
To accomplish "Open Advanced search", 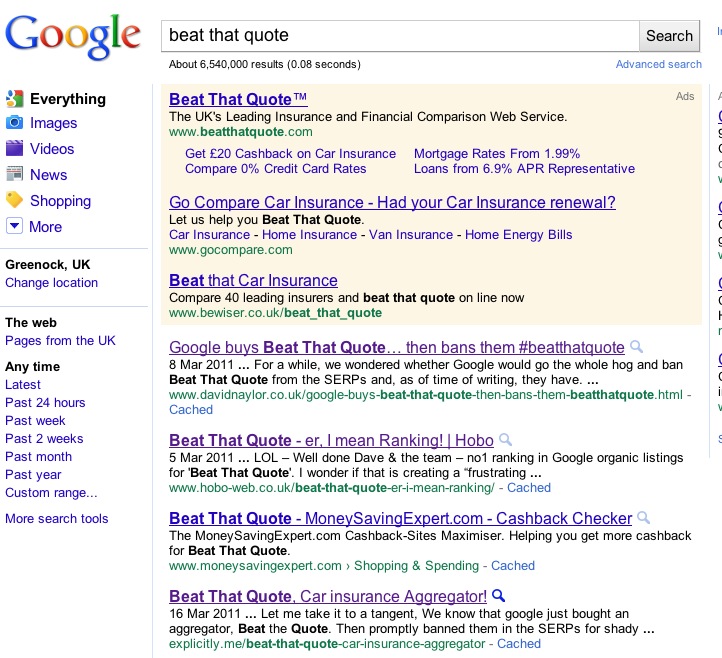I will pyautogui.click(x=658, y=64).
